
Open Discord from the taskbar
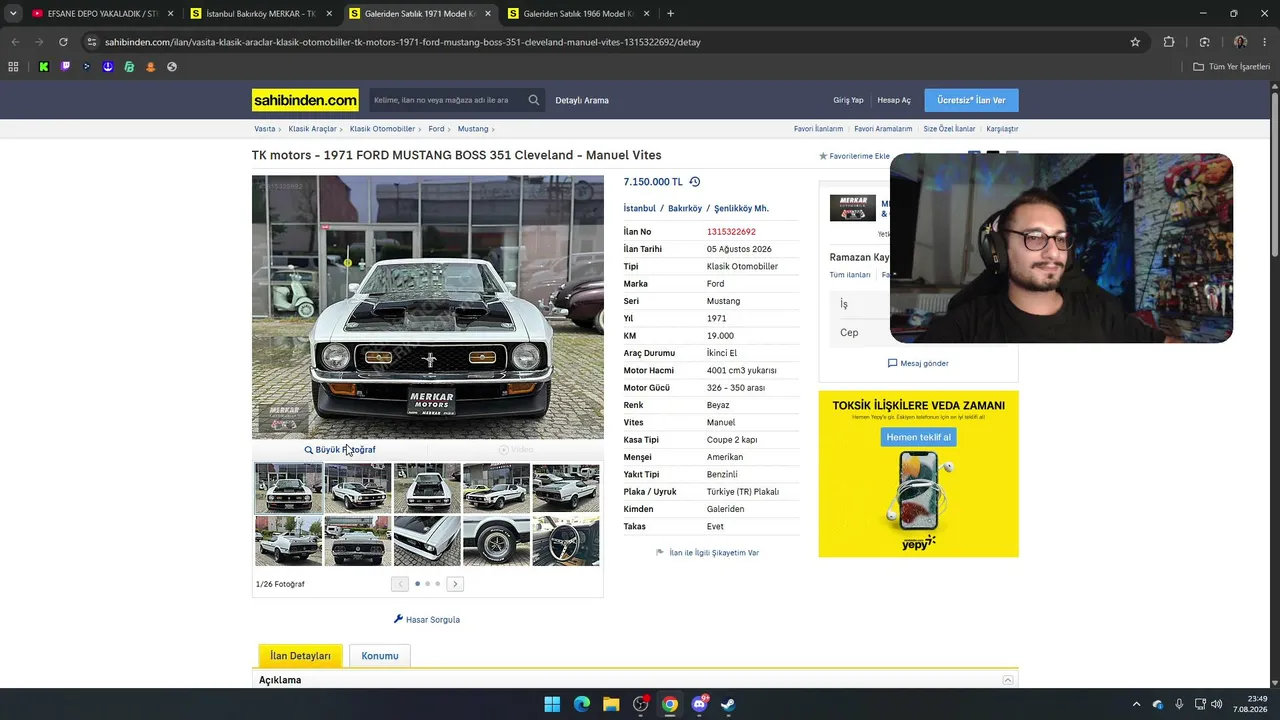pos(699,704)
